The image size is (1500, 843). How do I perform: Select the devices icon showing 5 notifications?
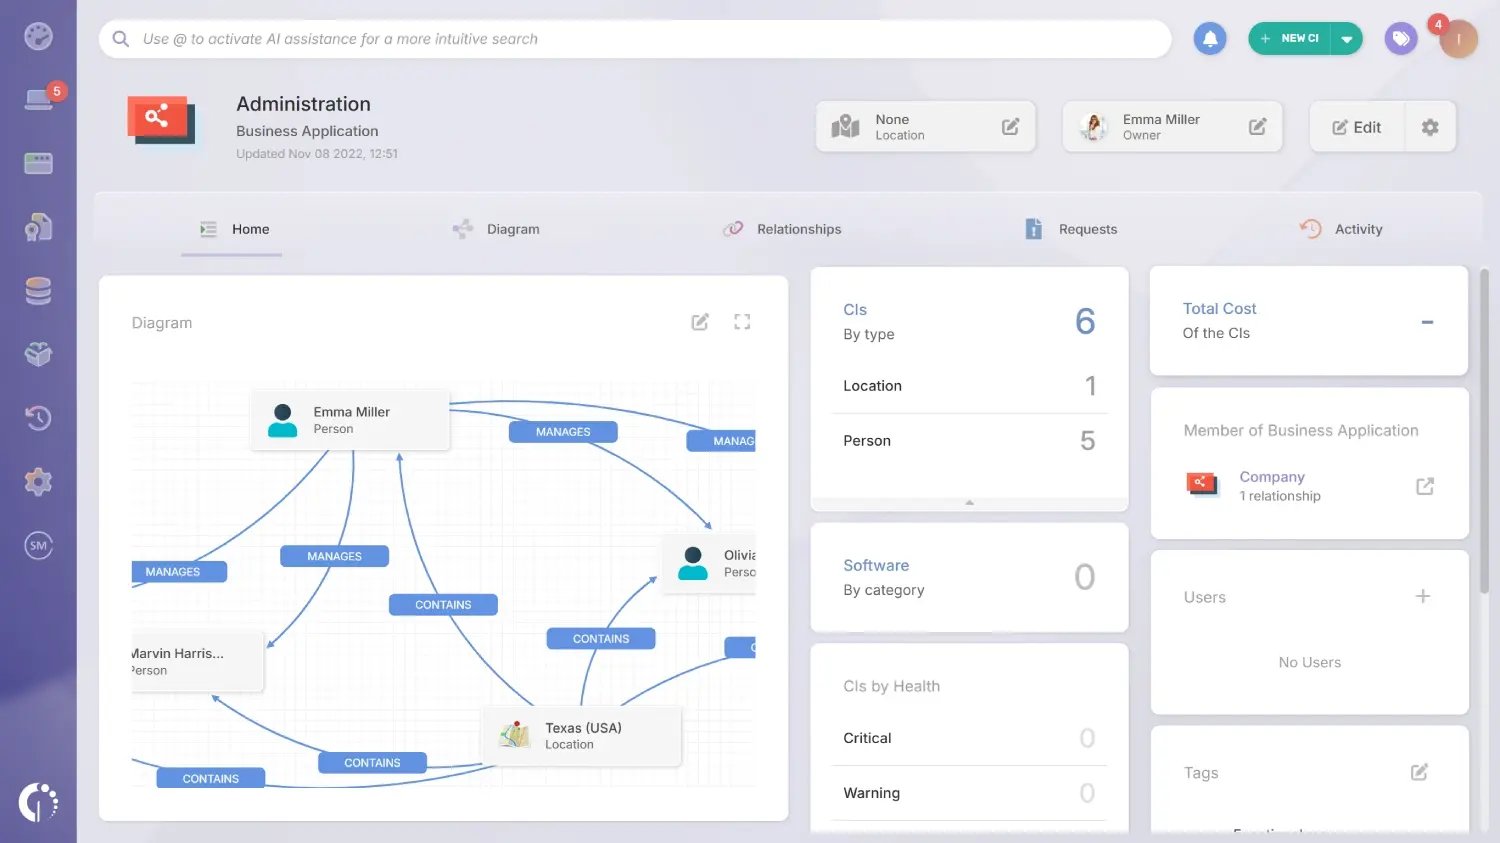click(38, 99)
